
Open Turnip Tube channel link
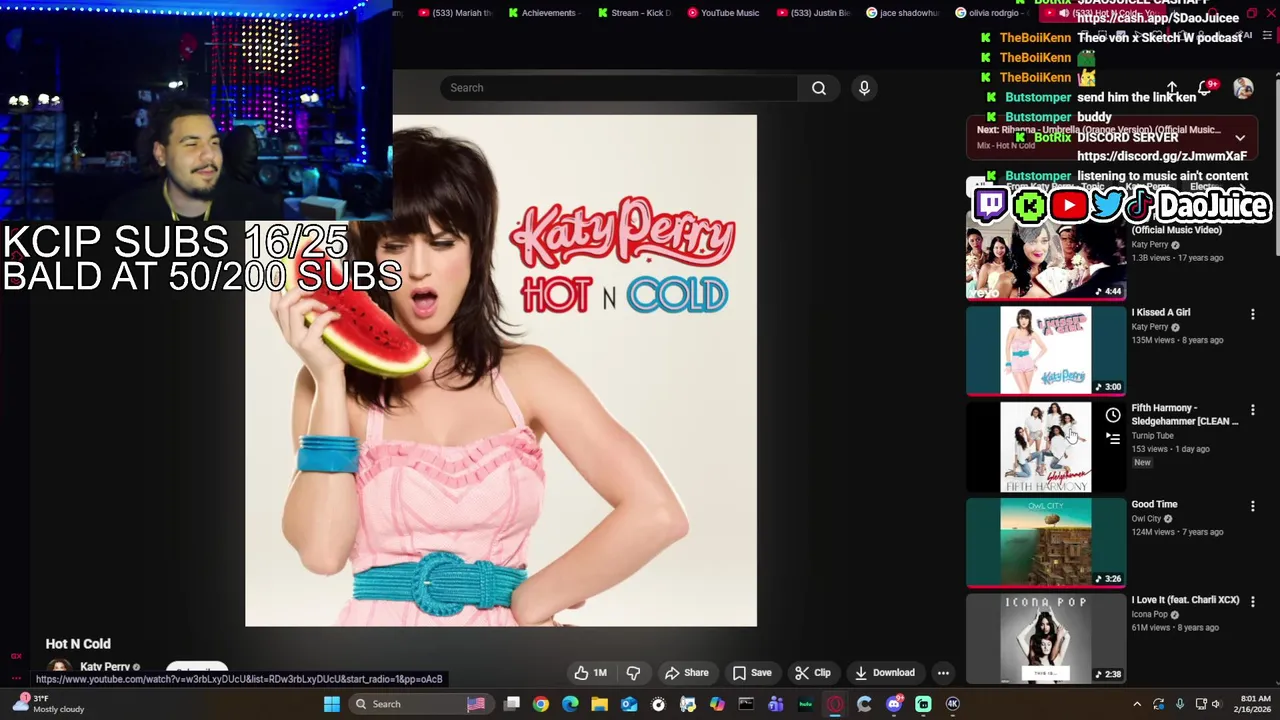click(x=1152, y=436)
